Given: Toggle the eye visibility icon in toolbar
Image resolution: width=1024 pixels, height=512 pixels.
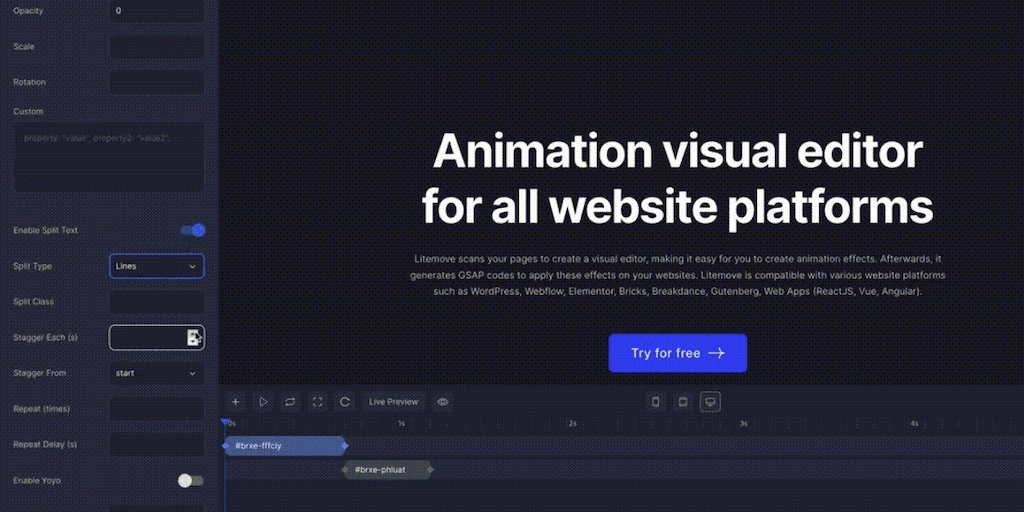Looking at the screenshot, I should 443,402.
